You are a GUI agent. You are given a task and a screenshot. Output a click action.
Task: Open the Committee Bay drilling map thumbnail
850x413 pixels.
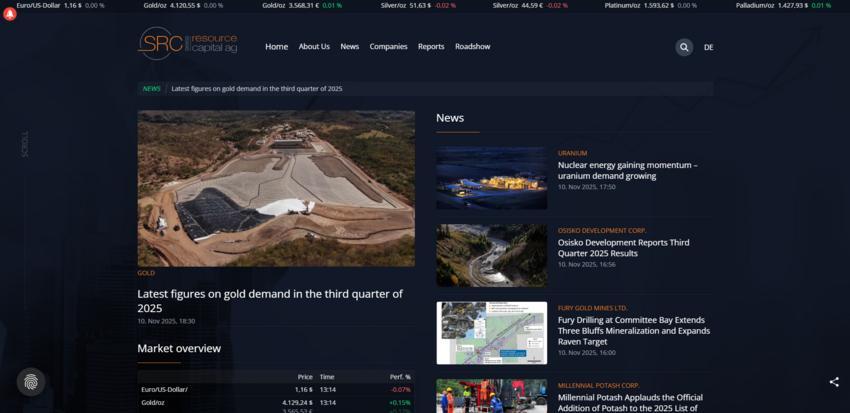coord(492,333)
